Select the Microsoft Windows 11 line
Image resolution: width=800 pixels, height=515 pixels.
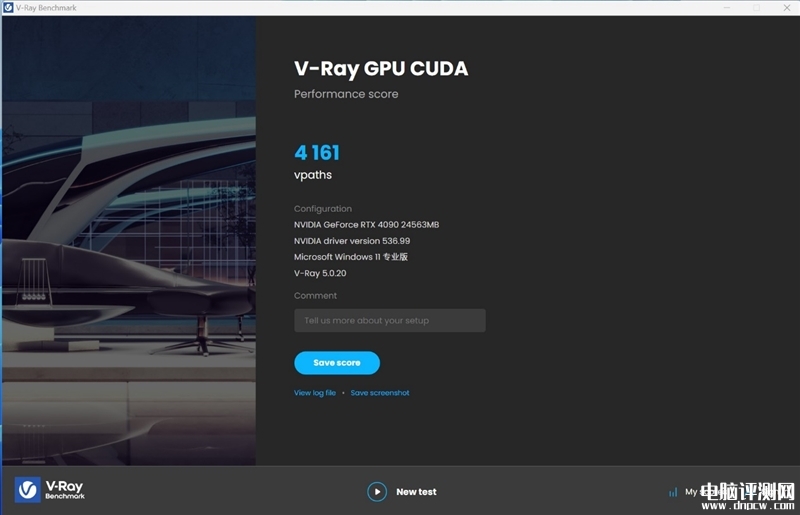pyautogui.click(x=351, y=257)
